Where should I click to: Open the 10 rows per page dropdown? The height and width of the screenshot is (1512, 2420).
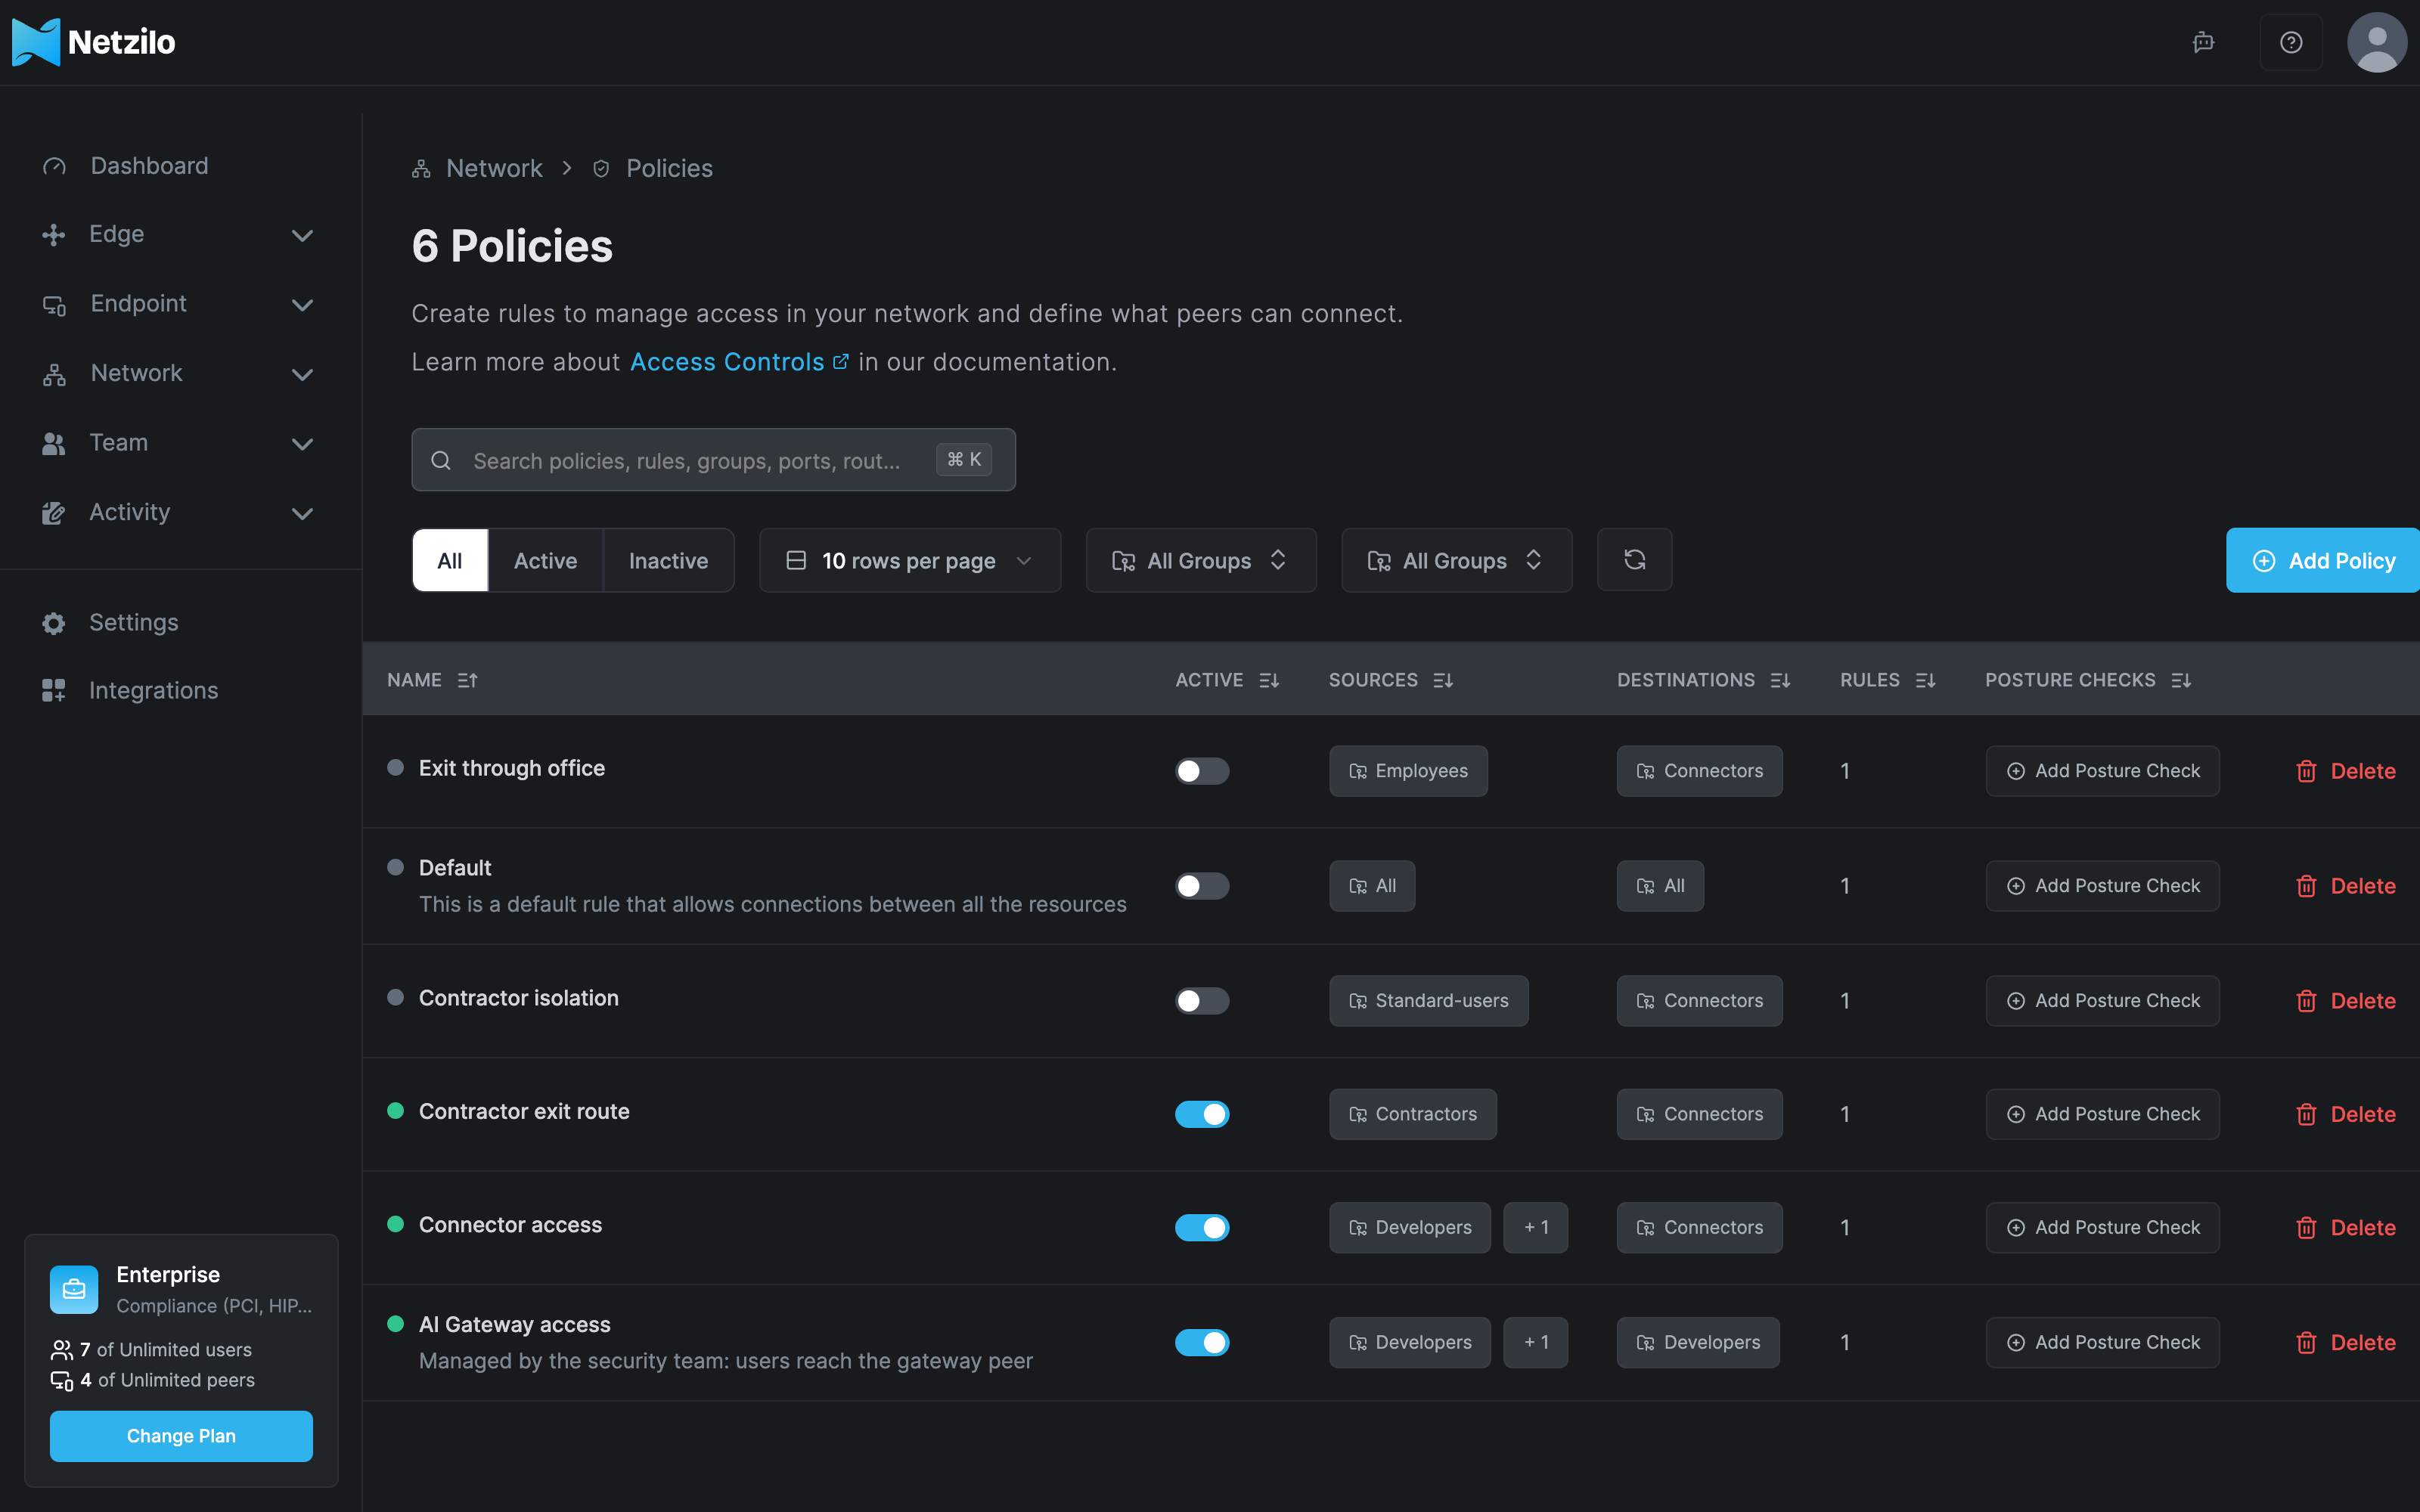point(909,560)
